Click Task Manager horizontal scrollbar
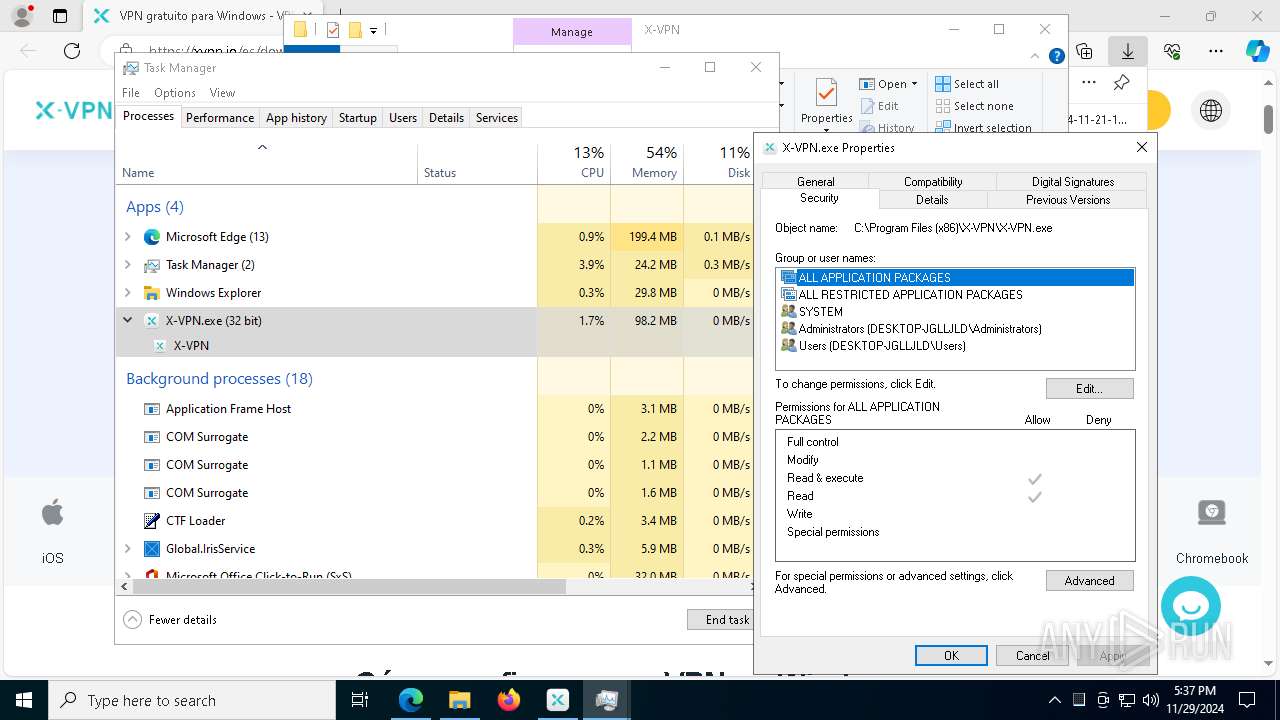 (350, 587)
